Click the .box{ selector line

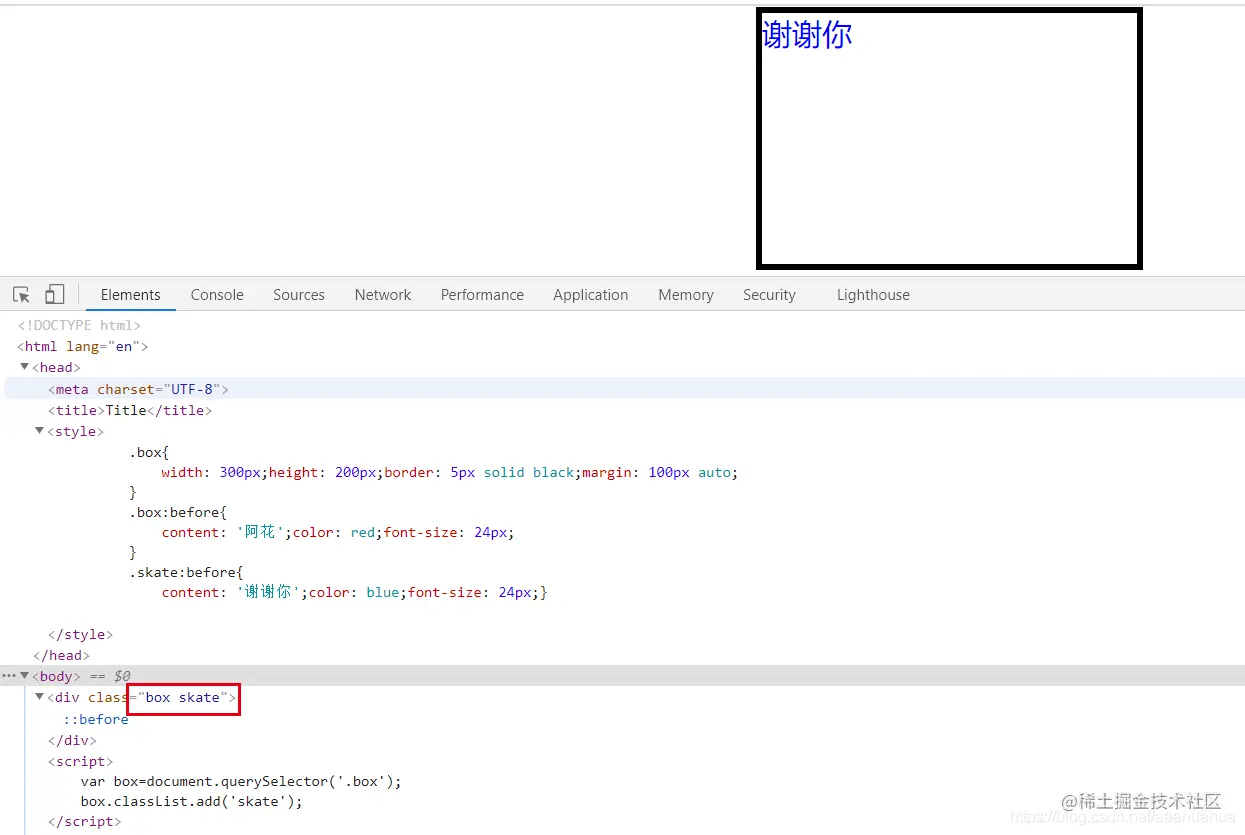149,452
